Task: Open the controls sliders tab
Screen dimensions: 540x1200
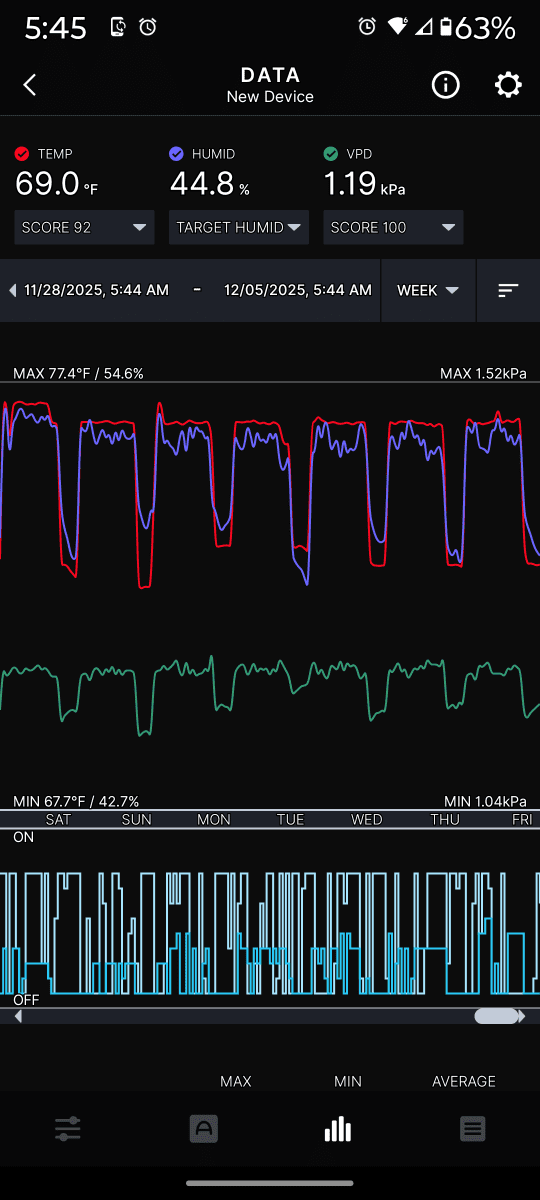Action: click(x=68, y=1129)
